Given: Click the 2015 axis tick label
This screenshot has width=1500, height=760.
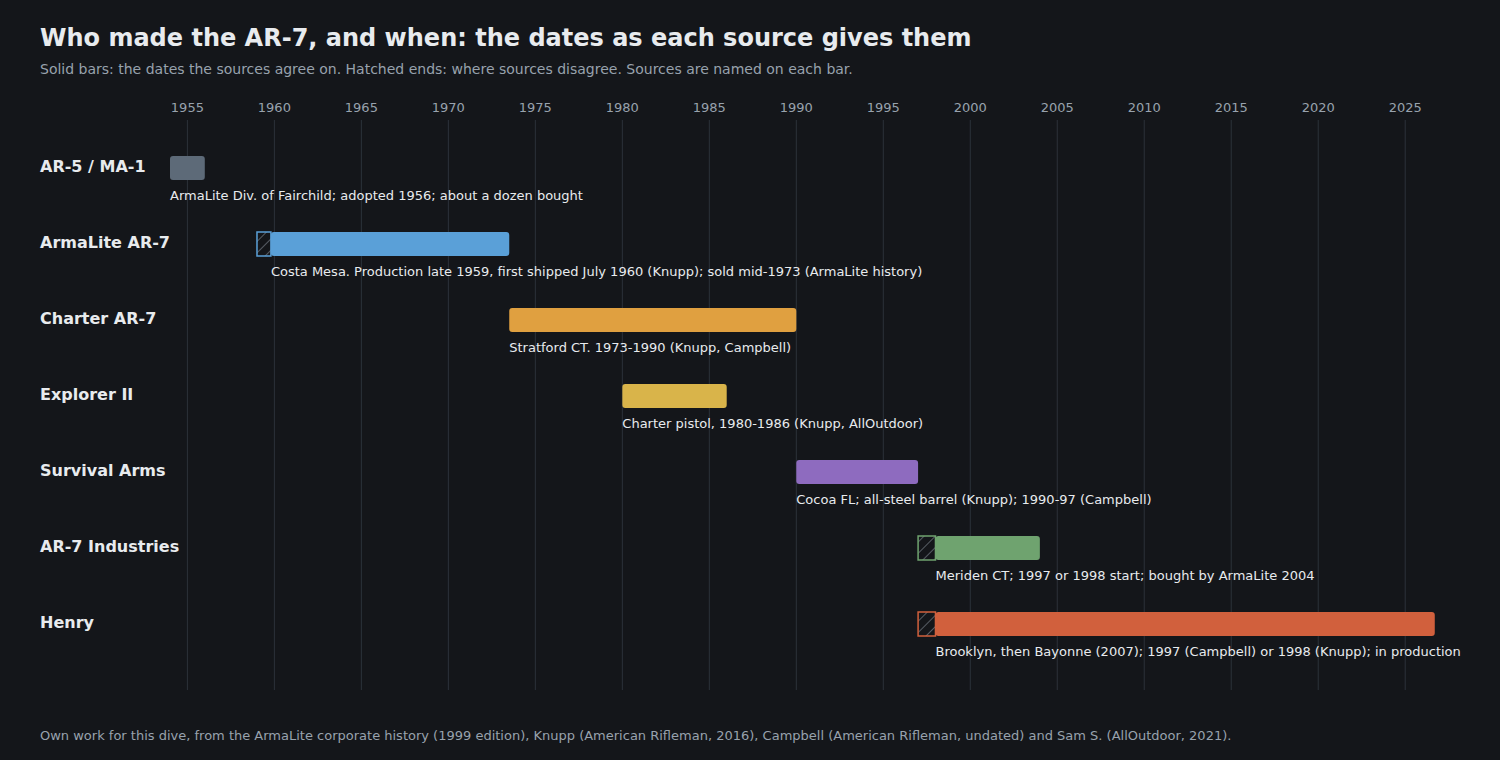Looking at the screenshot, I should (1231, 108).
